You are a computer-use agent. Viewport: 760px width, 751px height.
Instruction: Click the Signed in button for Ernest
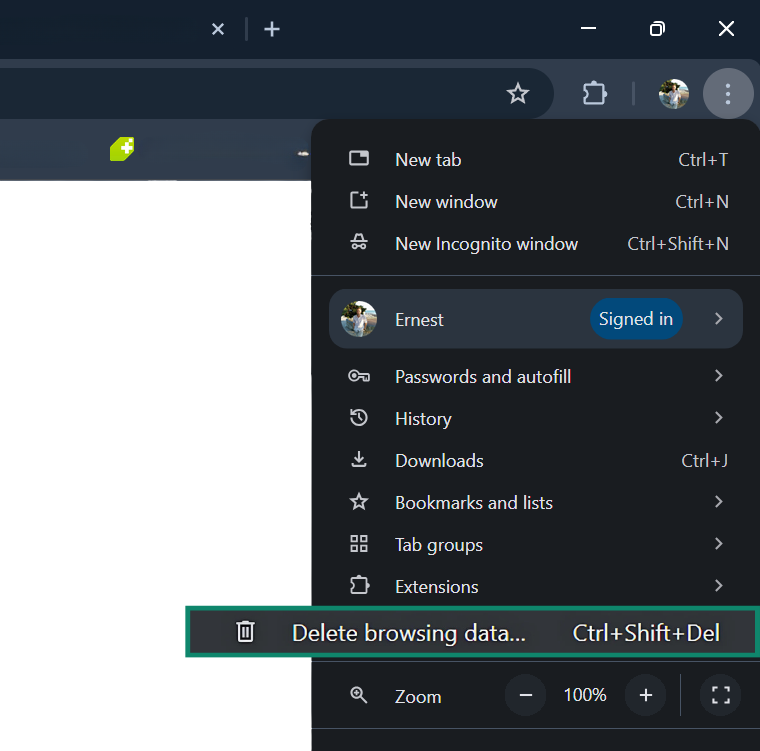635,320
